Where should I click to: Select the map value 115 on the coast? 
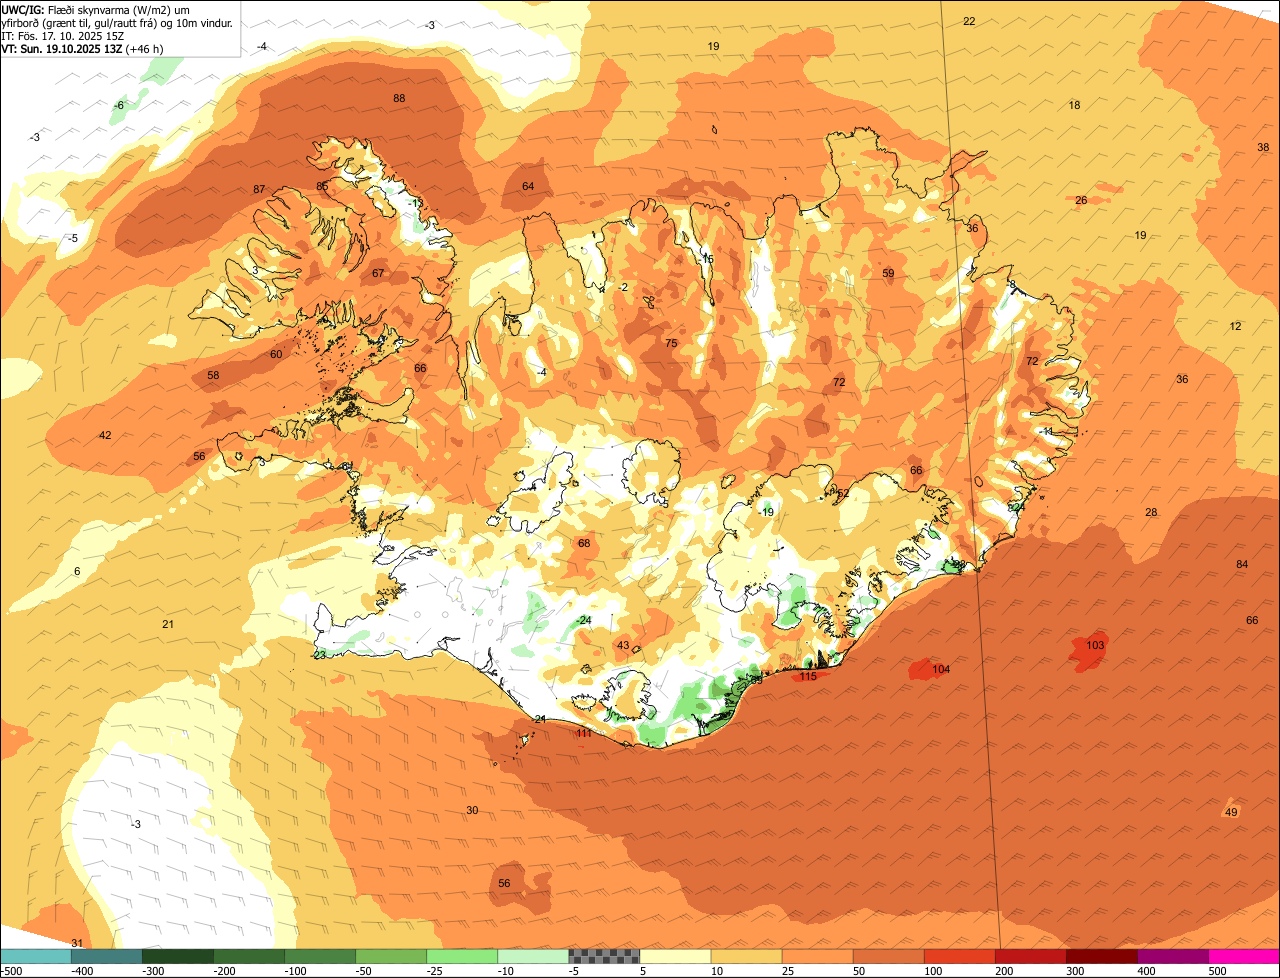[808, 676]
